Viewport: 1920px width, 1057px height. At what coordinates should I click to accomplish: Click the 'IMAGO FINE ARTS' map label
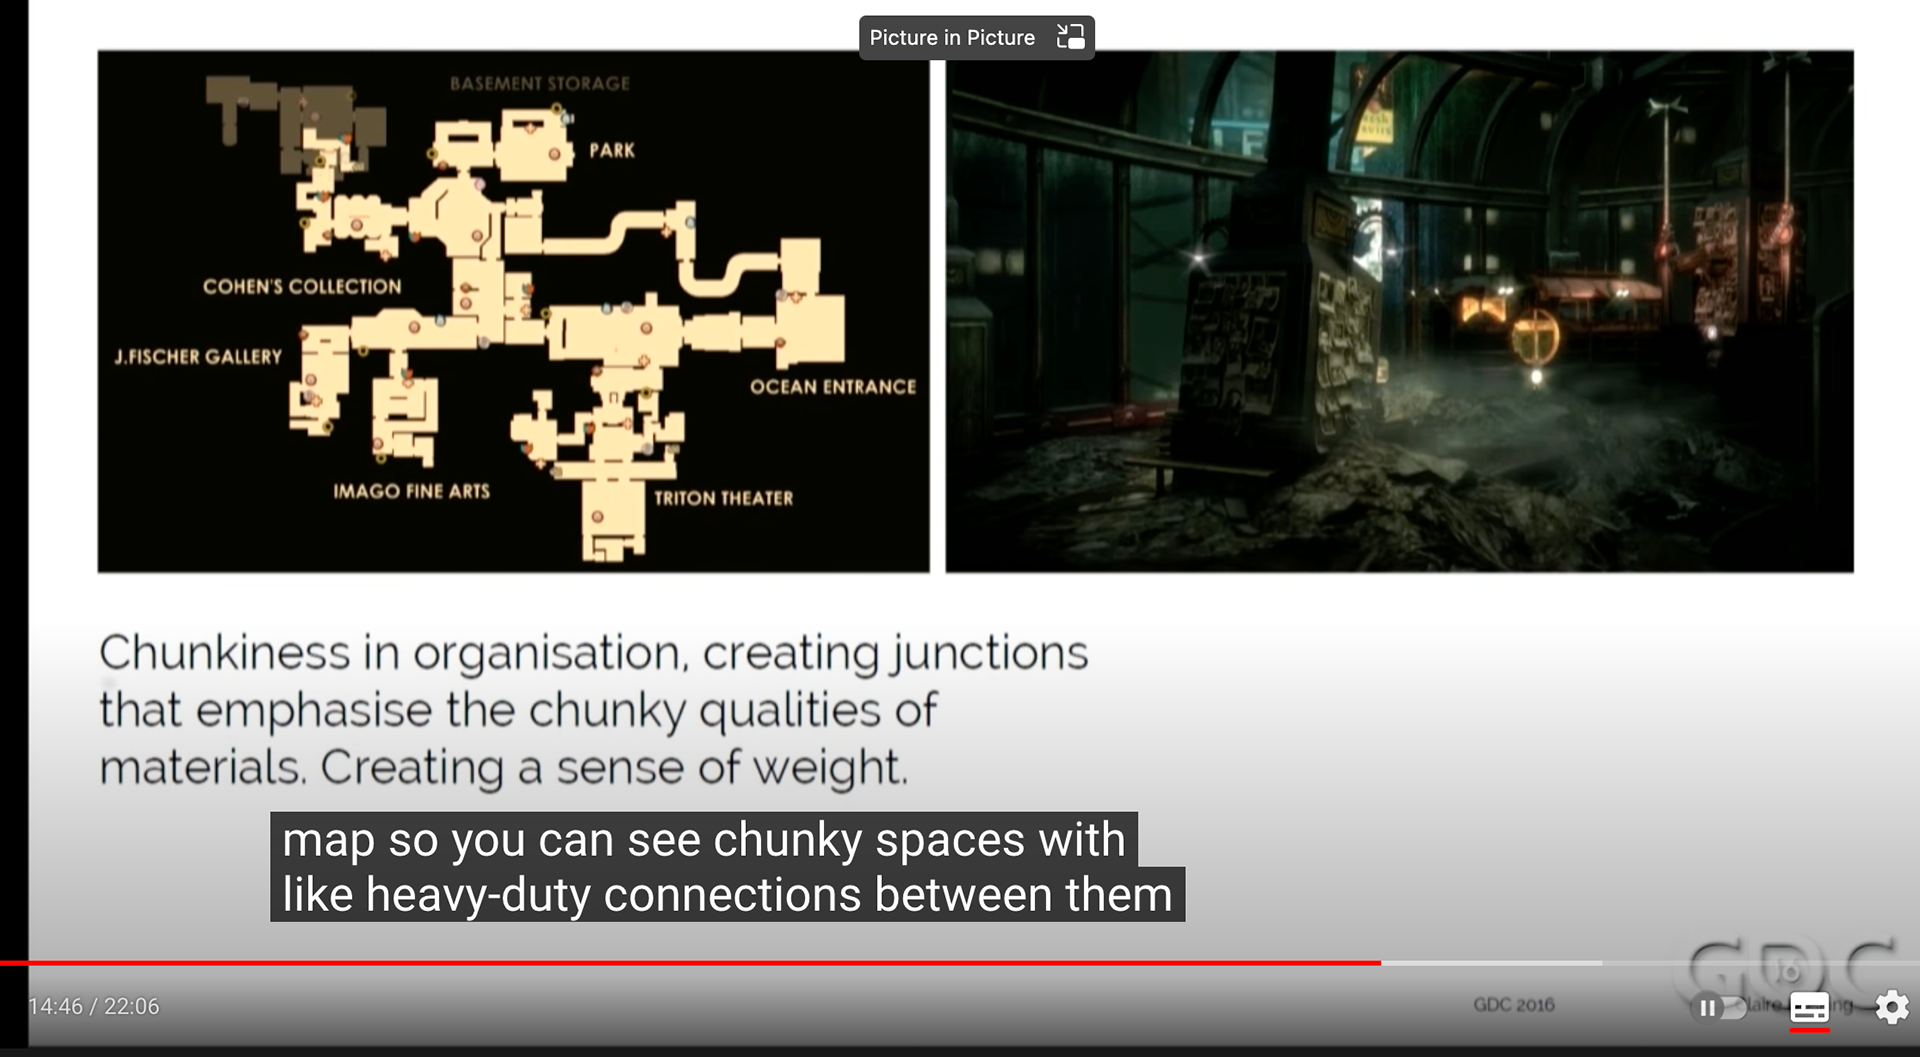click(411, 491)
